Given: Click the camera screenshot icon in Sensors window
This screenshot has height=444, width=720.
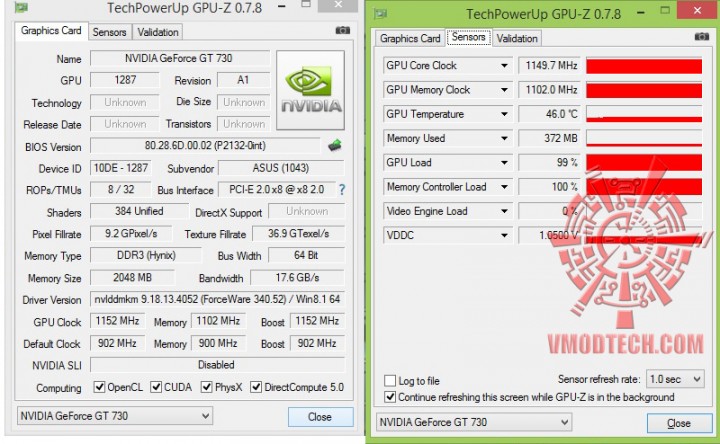Looking at the screenshot, I should pyautogui.click(x=701, y=36).
